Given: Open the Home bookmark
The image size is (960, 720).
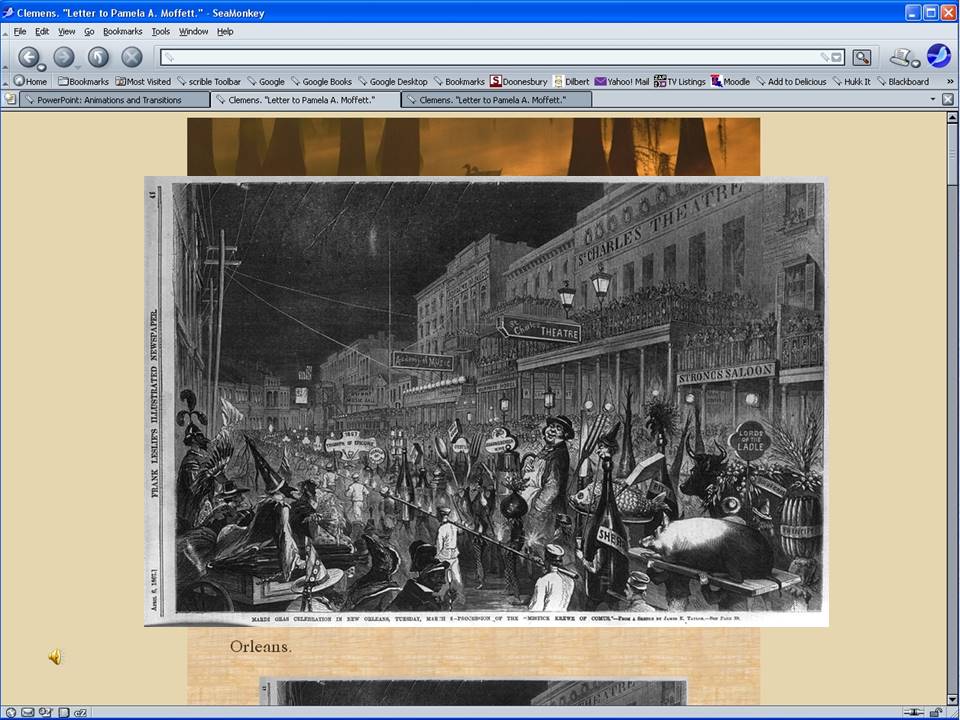Looking at the screenshot, I should coord(31,81).
